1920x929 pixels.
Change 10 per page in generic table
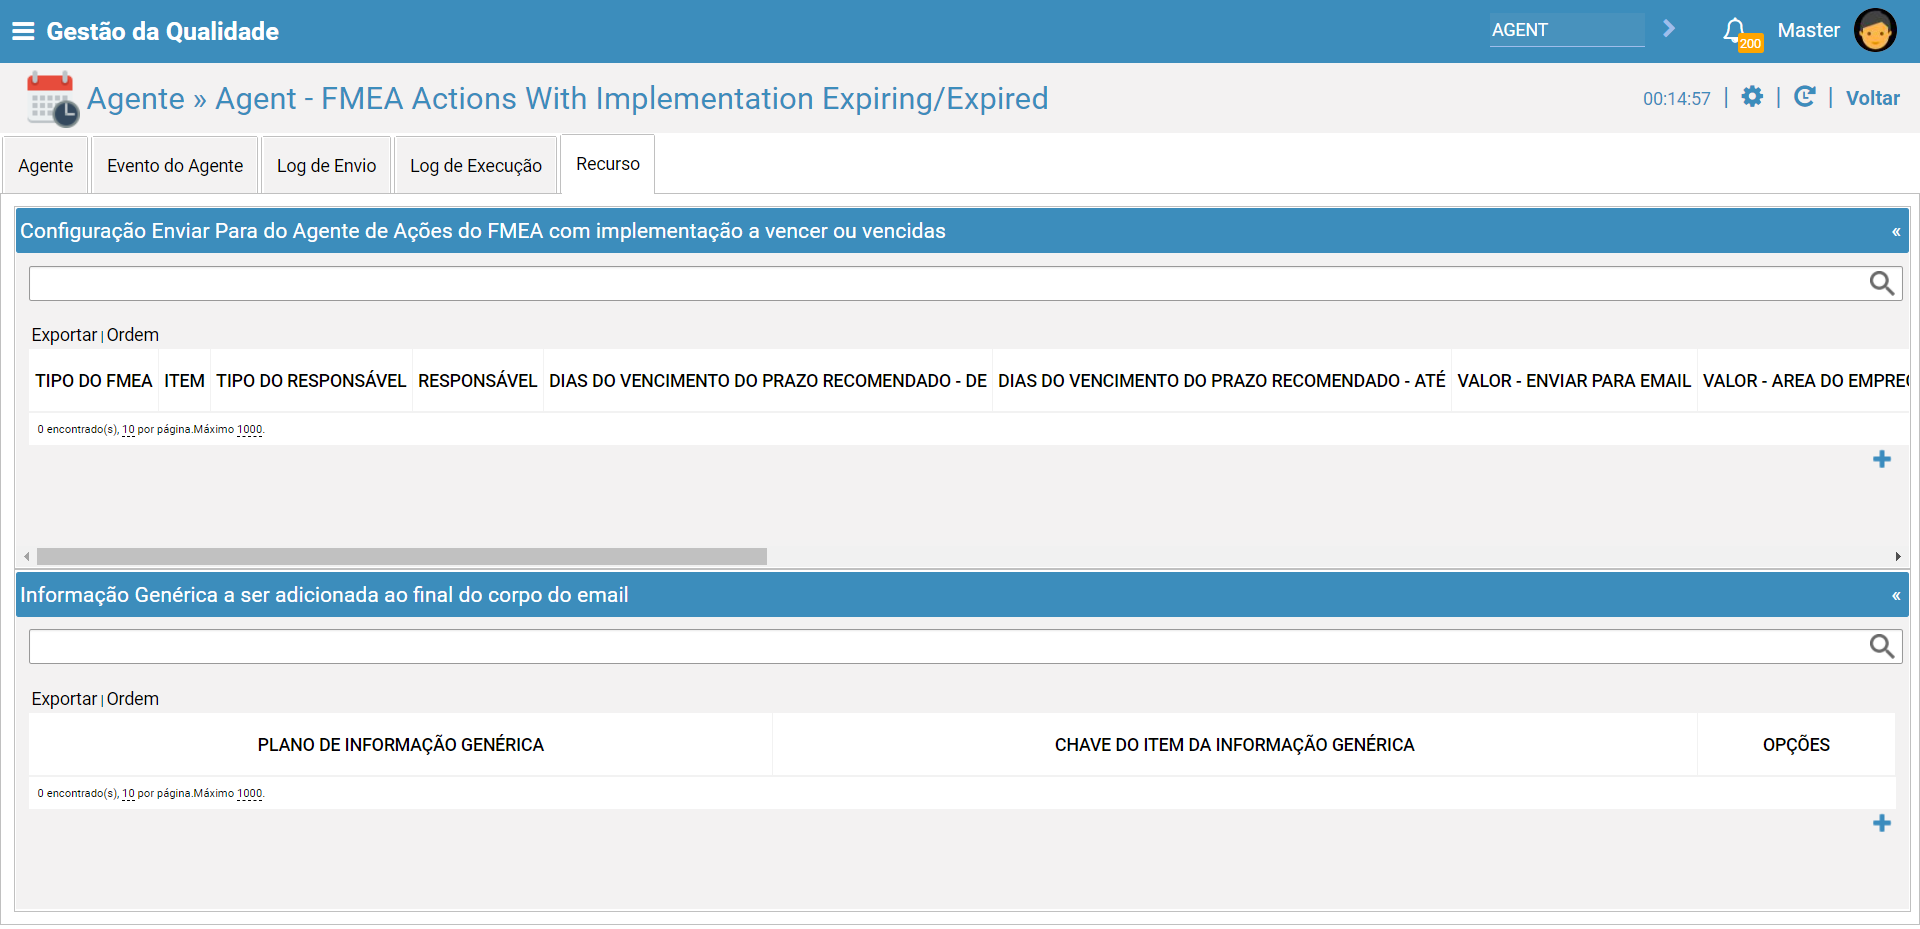128,794
